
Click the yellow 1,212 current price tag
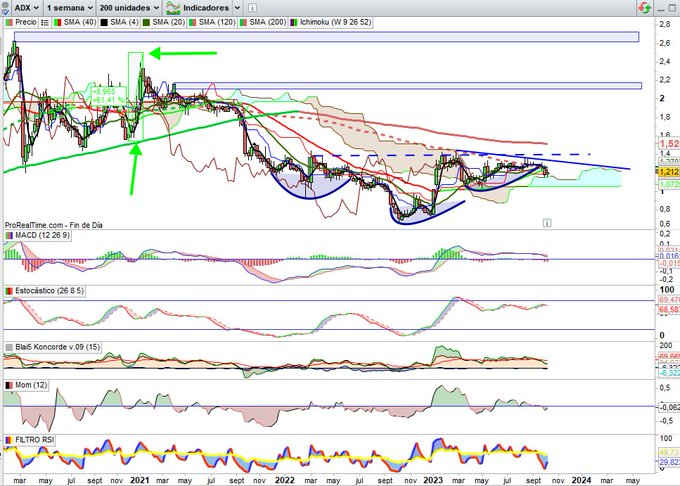click(668, 172)
